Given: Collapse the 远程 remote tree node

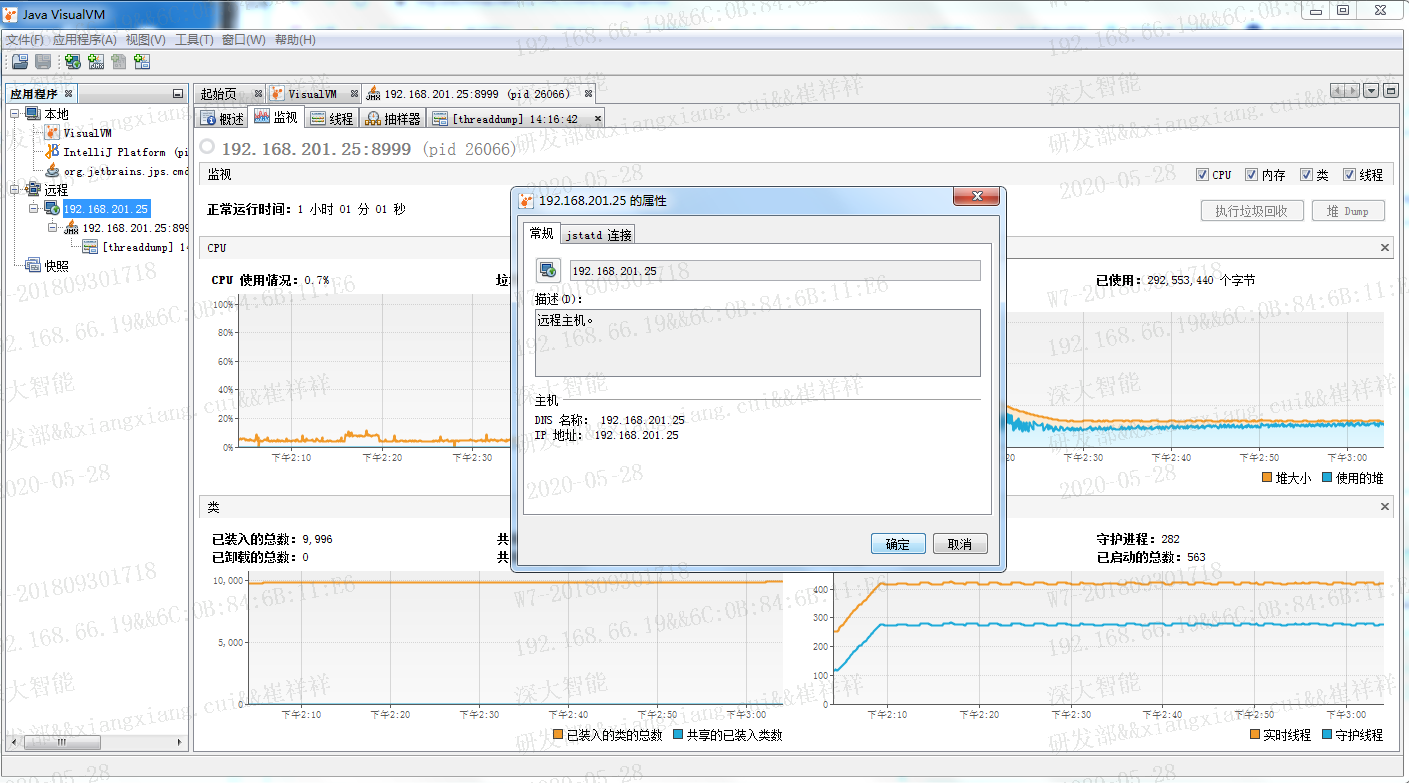Looking at the screenshot, I should pos(15,189).
